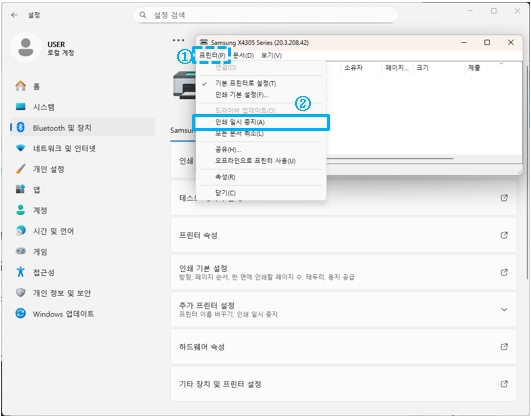This screenshot has height=417, width=531.
Task: Open the 문서(D) menu
Action: (243, 56)
